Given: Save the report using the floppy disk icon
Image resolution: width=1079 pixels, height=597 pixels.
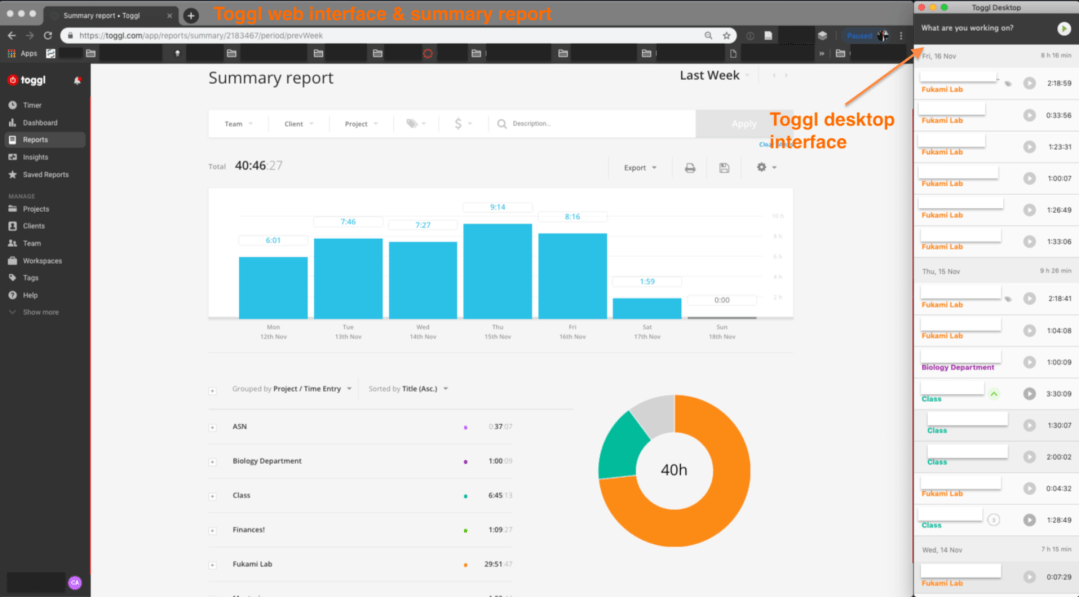Looking at the screenshot, I should pos(724,168).
